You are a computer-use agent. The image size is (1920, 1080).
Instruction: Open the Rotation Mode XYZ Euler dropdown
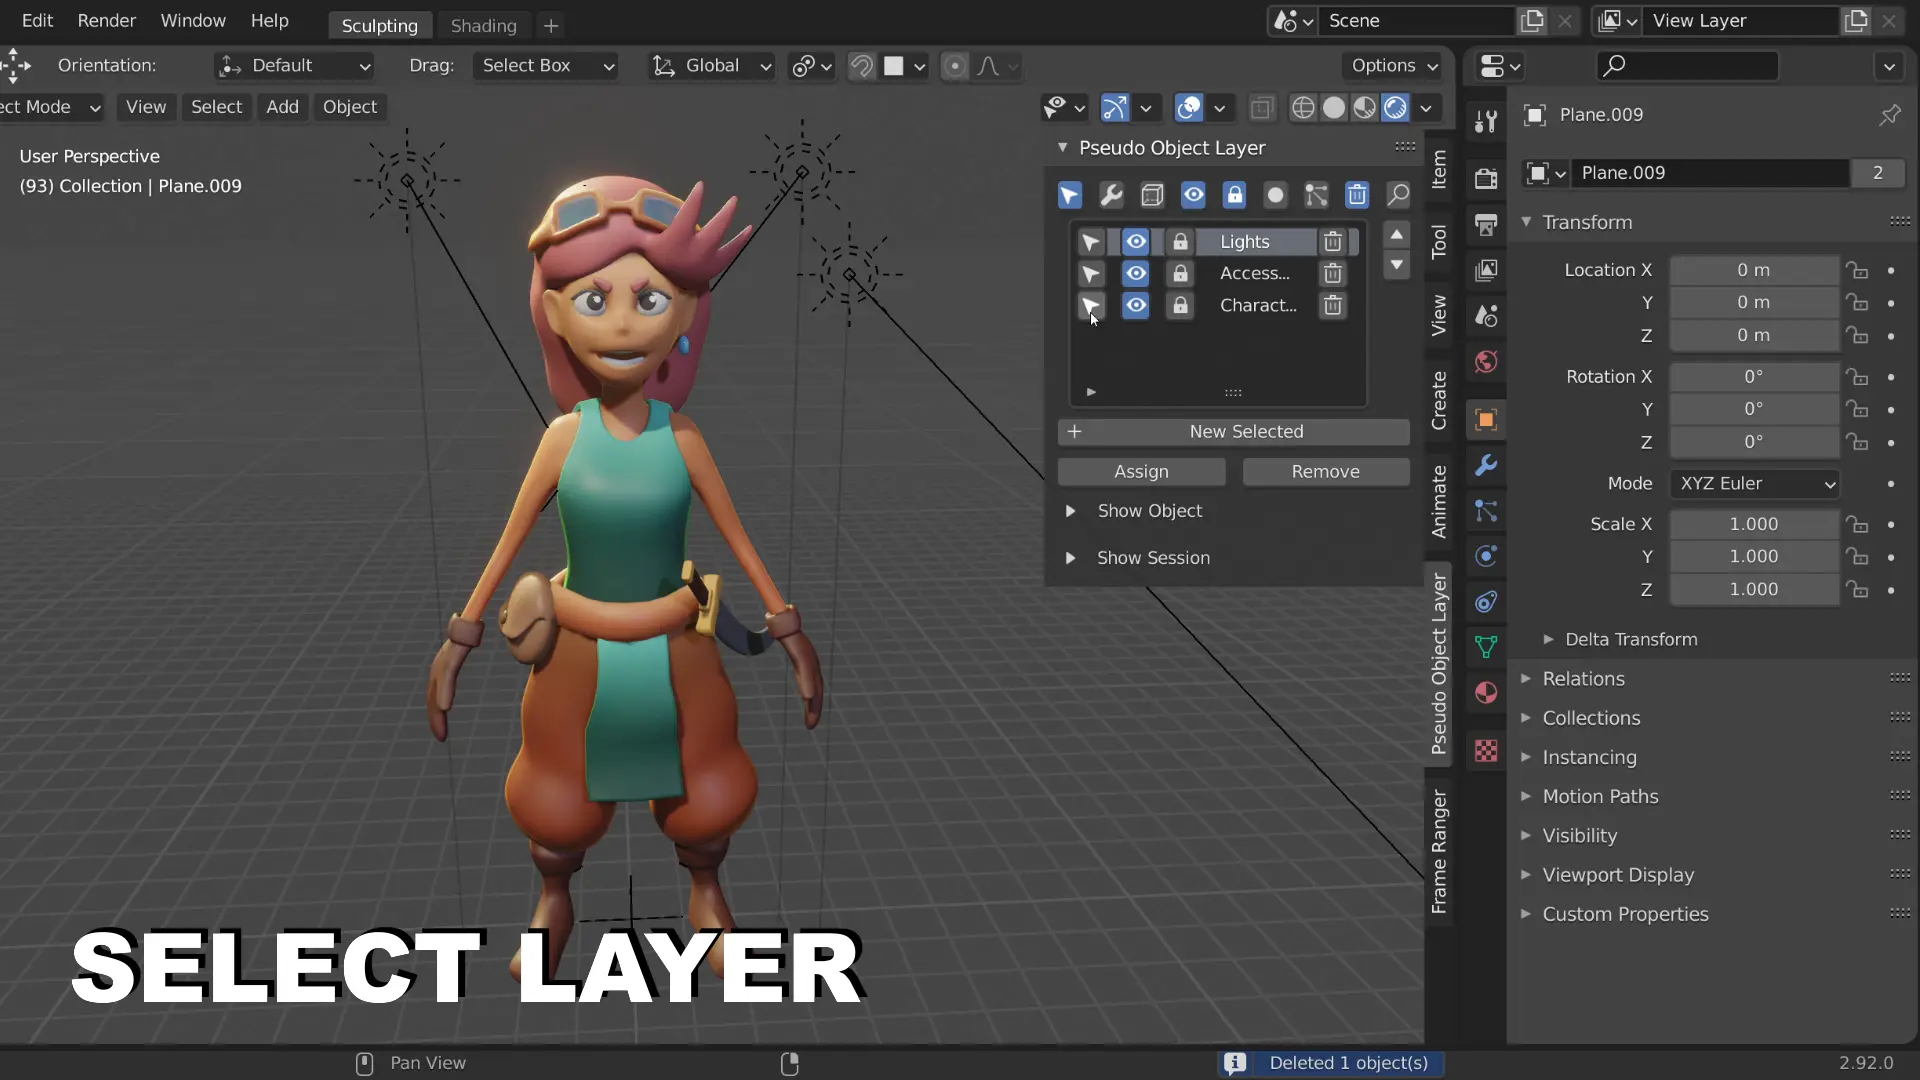click(1756, 484)
